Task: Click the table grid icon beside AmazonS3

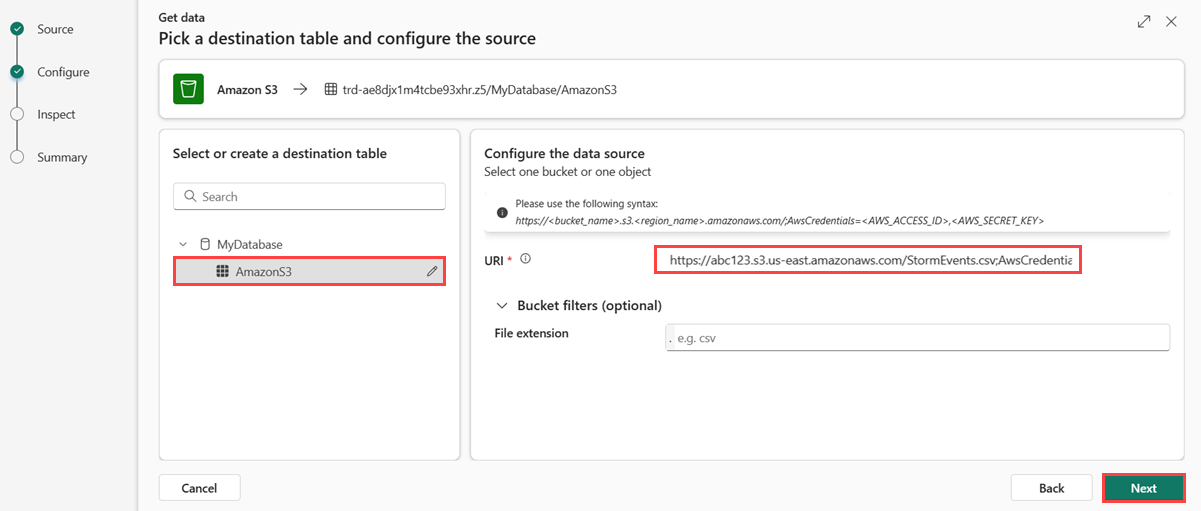Action: [x=222, y=271]
